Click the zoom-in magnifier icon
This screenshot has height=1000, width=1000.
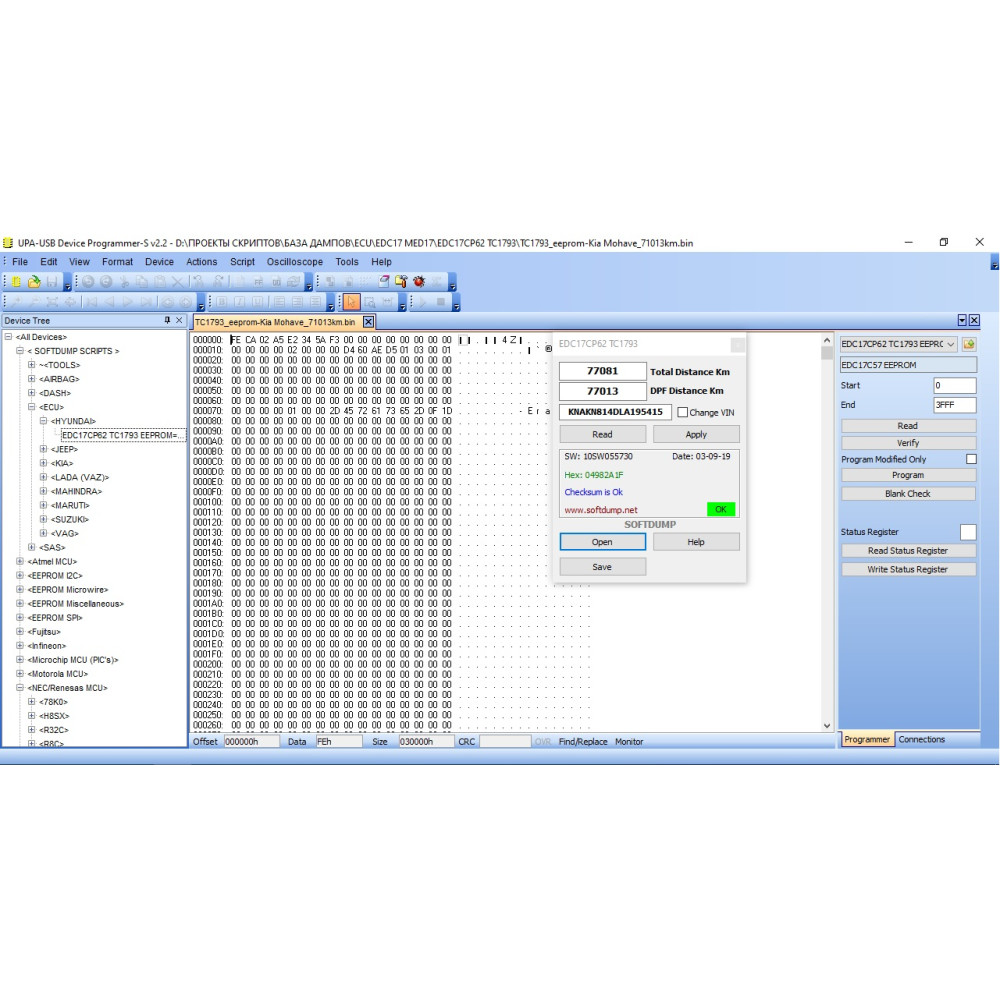(x=15, y=302)
